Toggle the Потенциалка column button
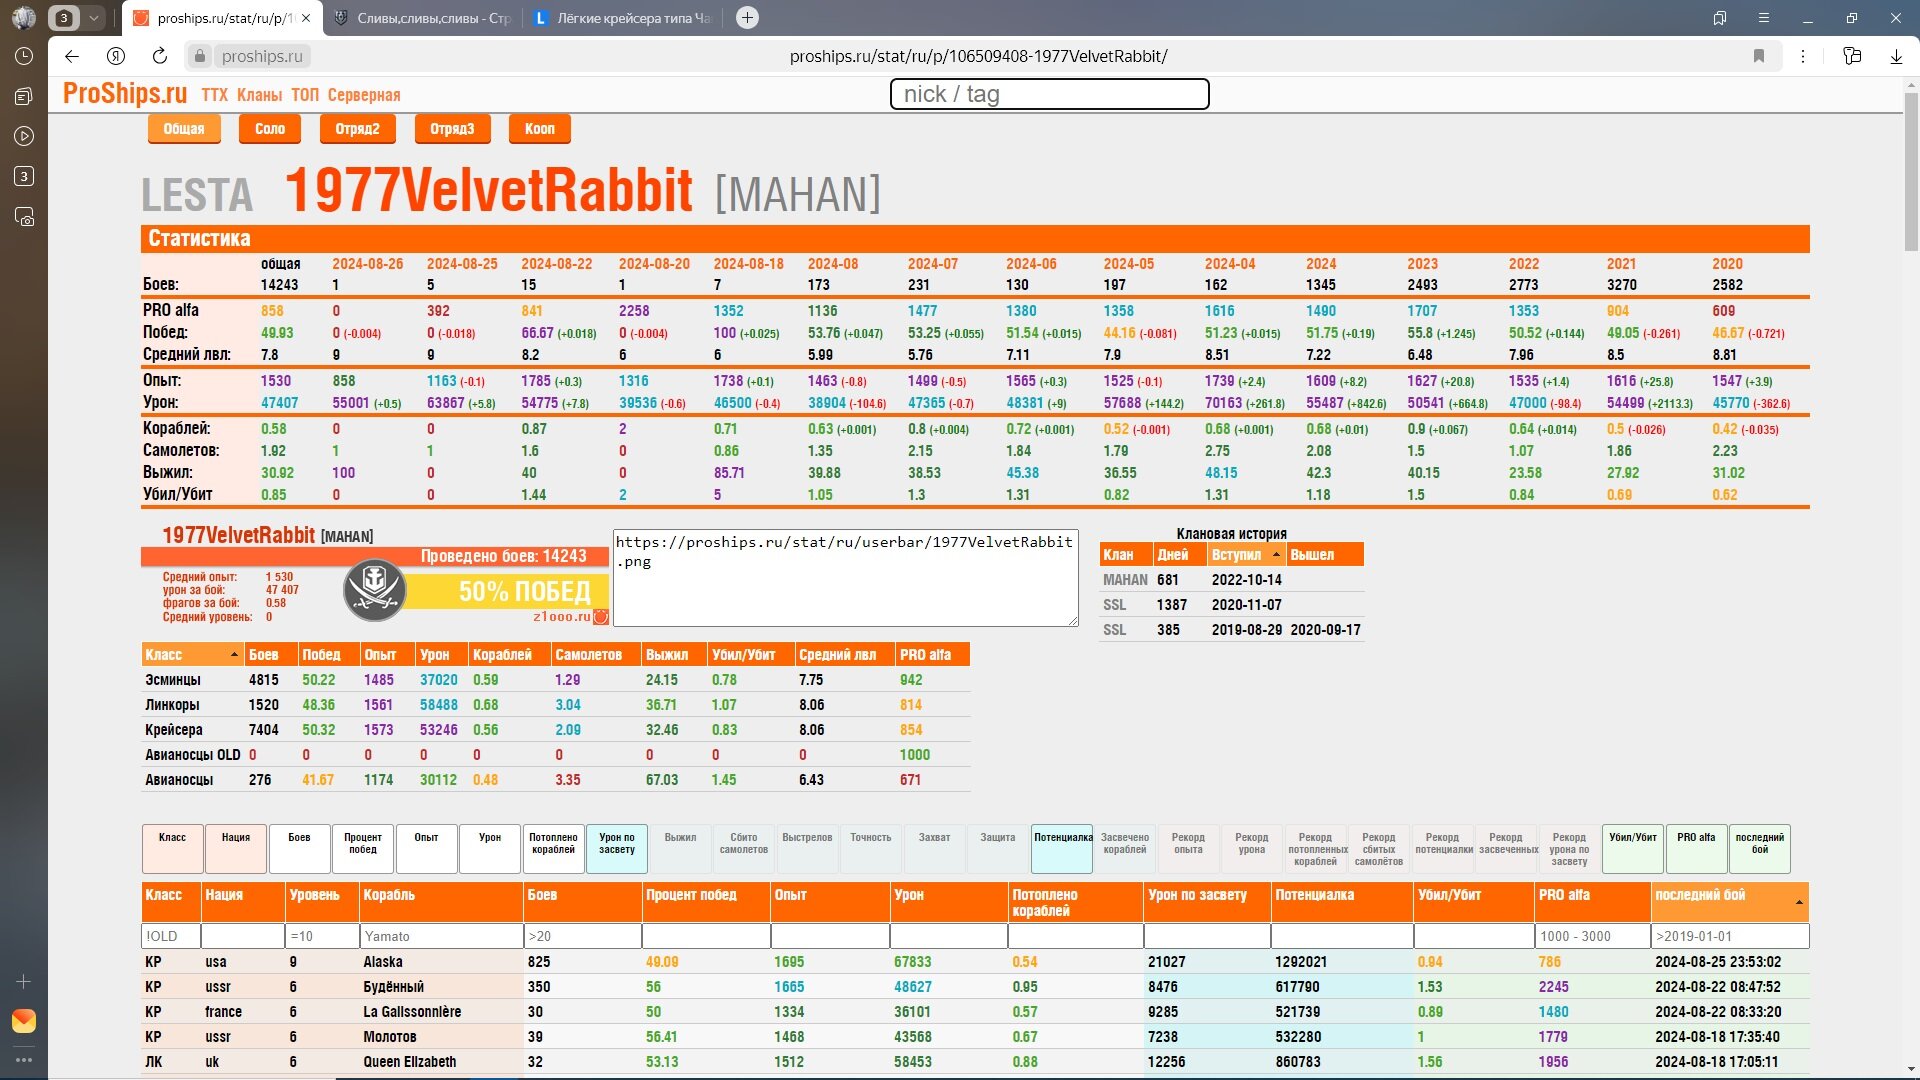Screen dimensions: 1920x1080 1062,848
